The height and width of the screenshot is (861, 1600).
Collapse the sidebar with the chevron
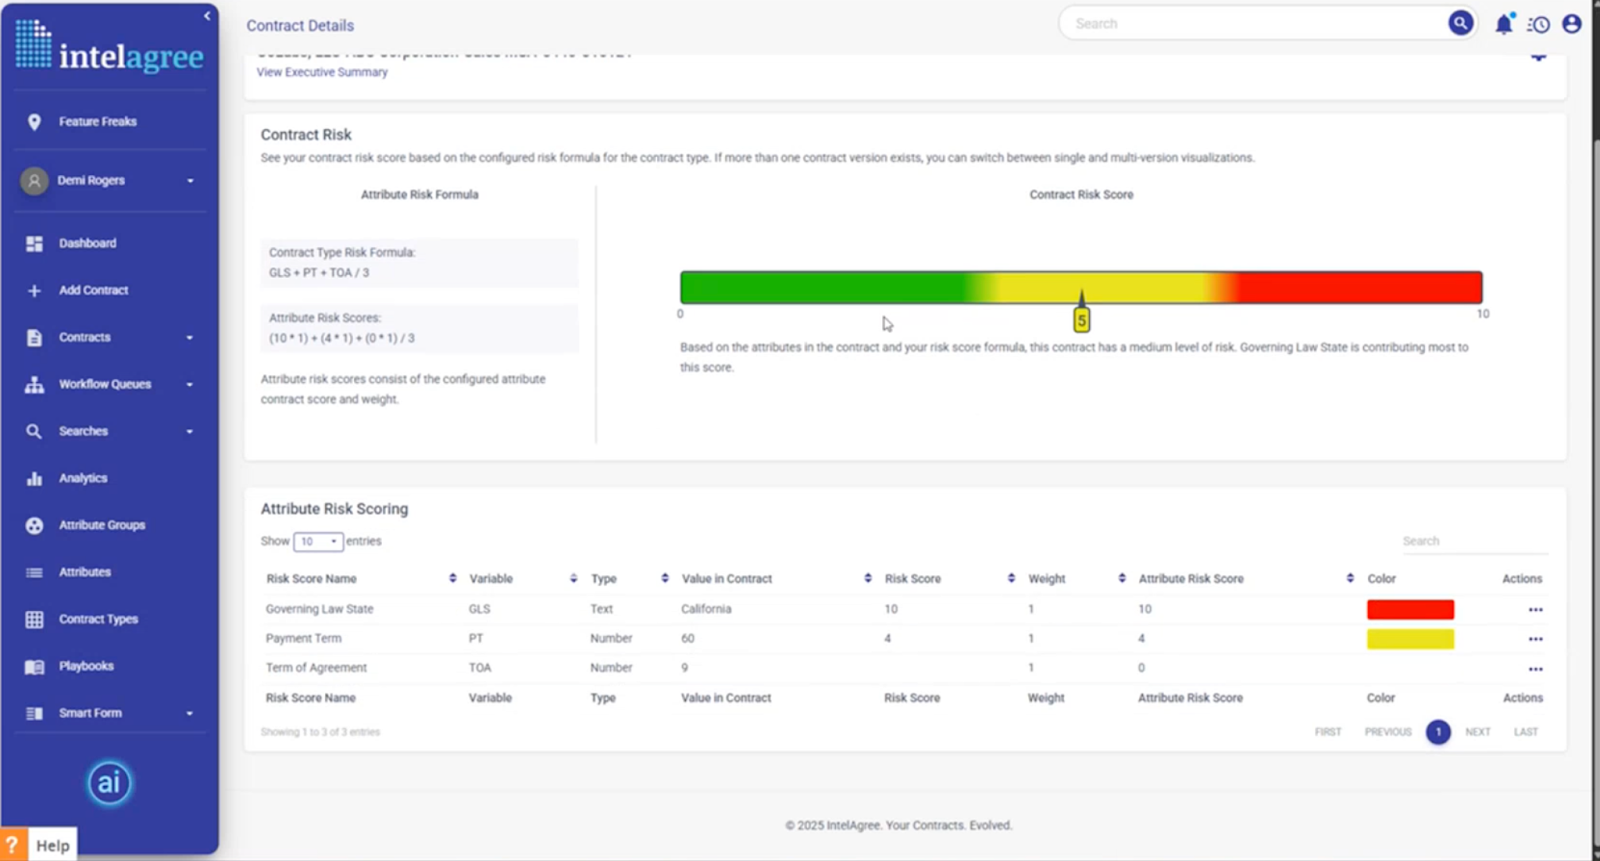[x=207, y=16]
